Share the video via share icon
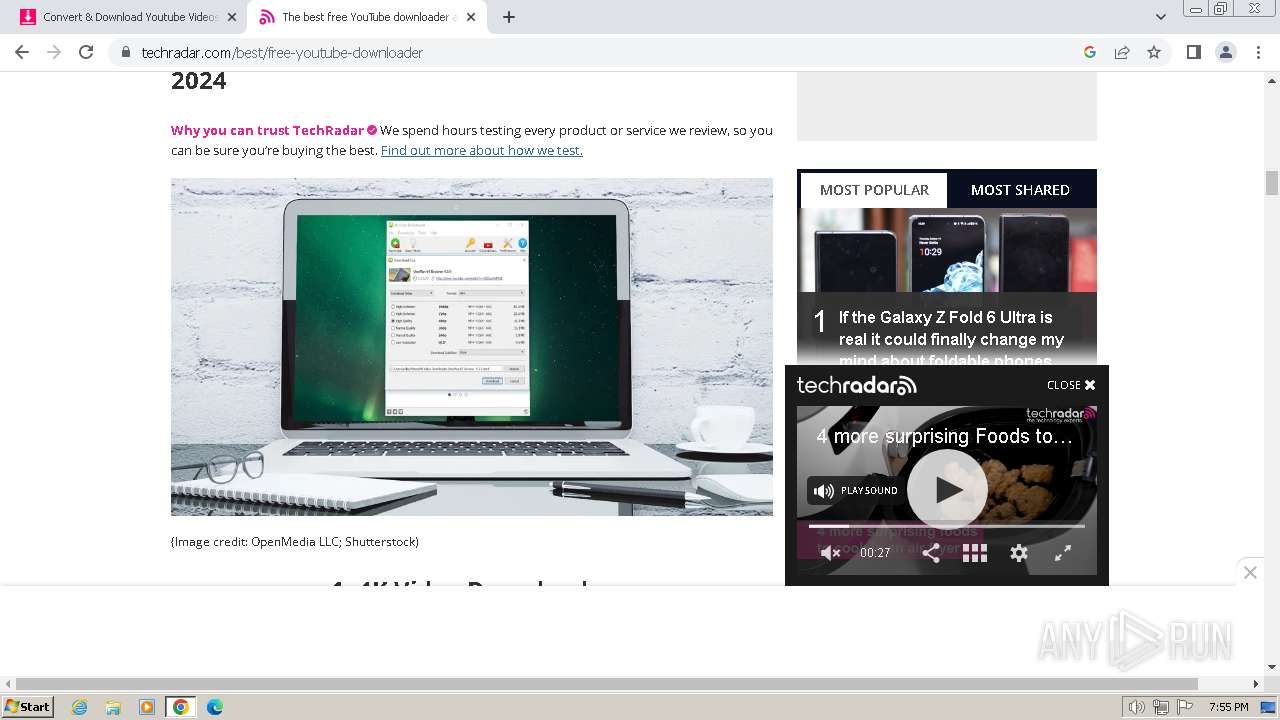Image resolution: width=1280 pixels, height=720 pixels. click(931, 553)
